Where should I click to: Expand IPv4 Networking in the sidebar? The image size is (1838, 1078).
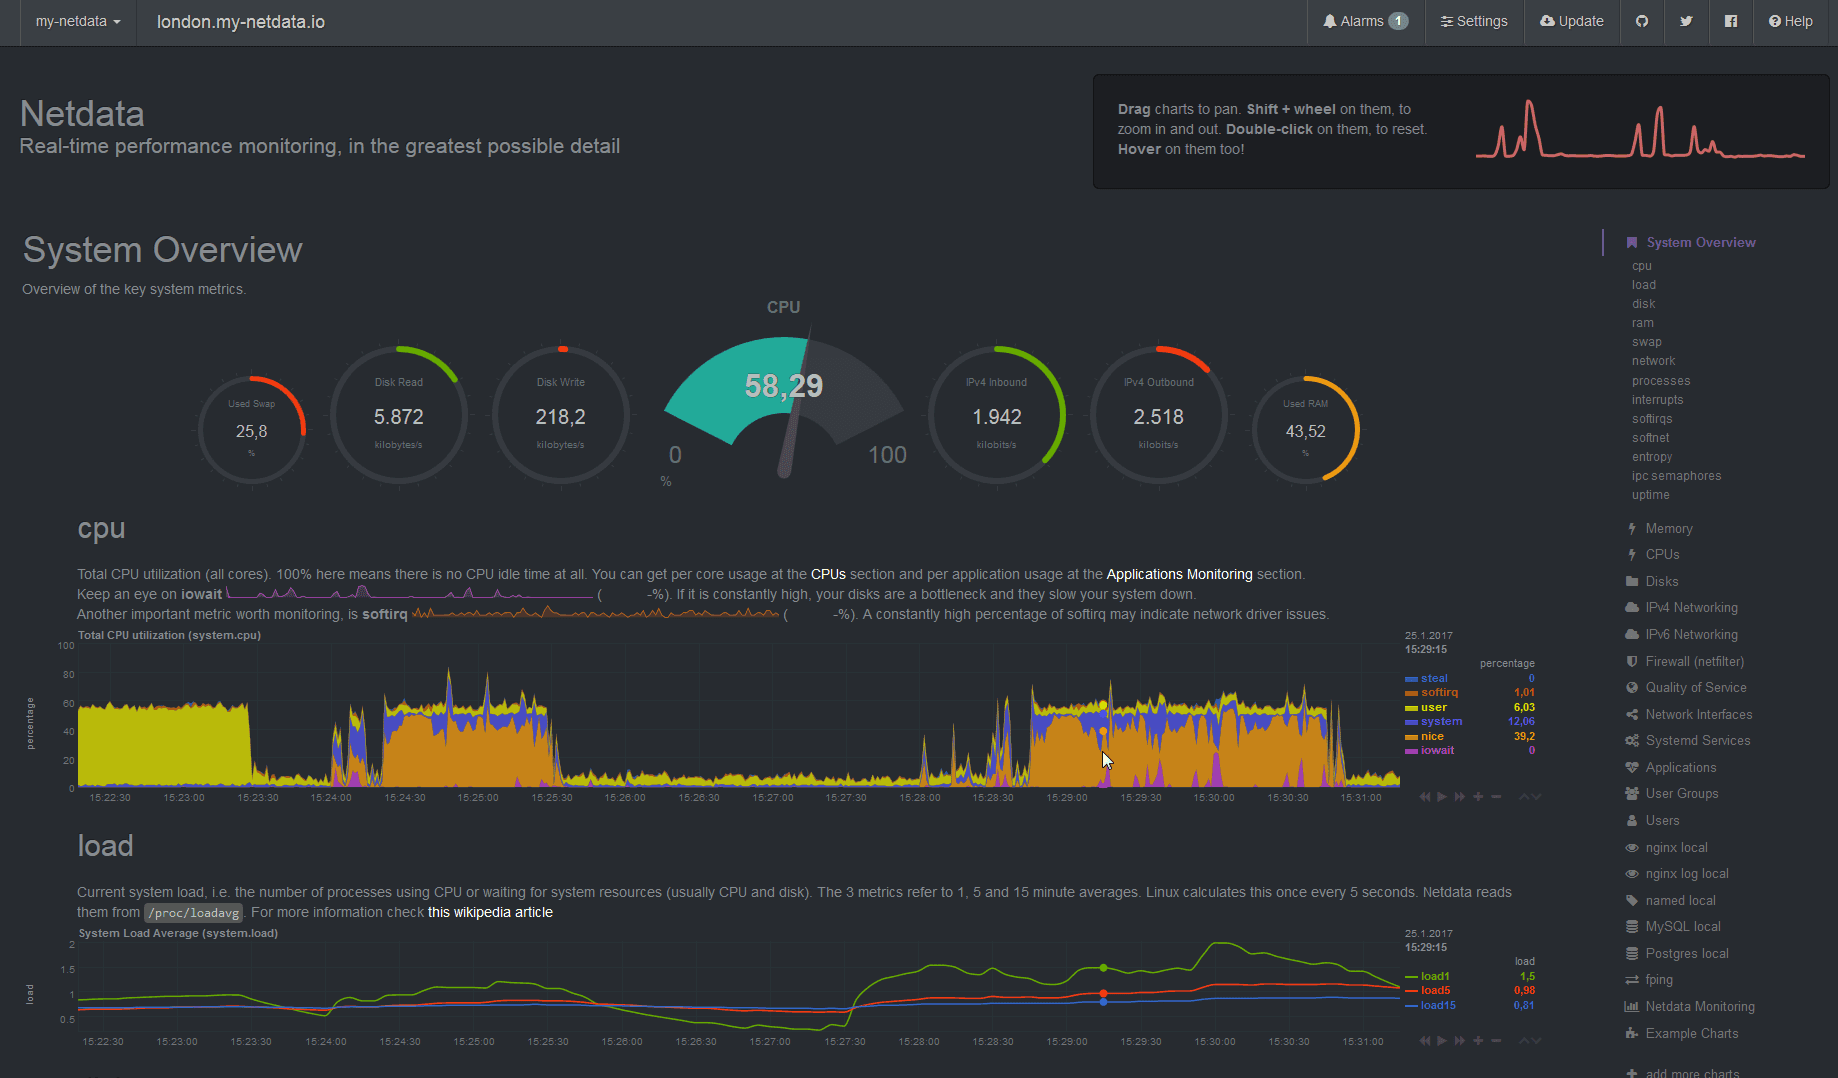pos(1691,607)
